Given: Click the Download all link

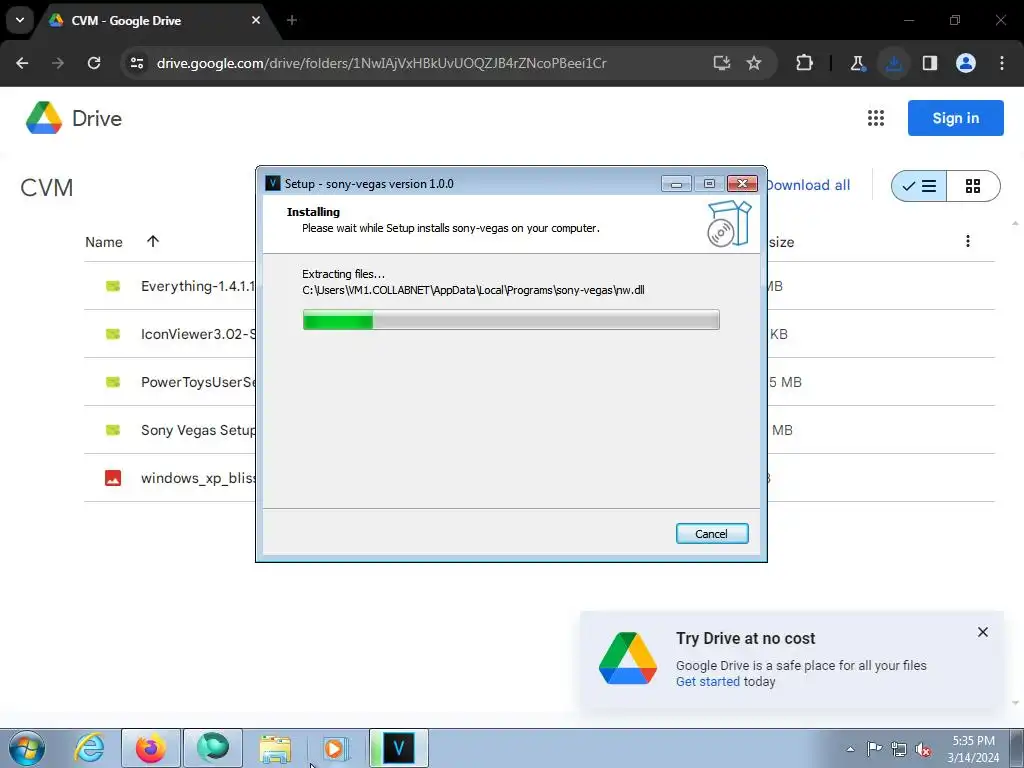Looking at the screenshot, I should 808,185.
